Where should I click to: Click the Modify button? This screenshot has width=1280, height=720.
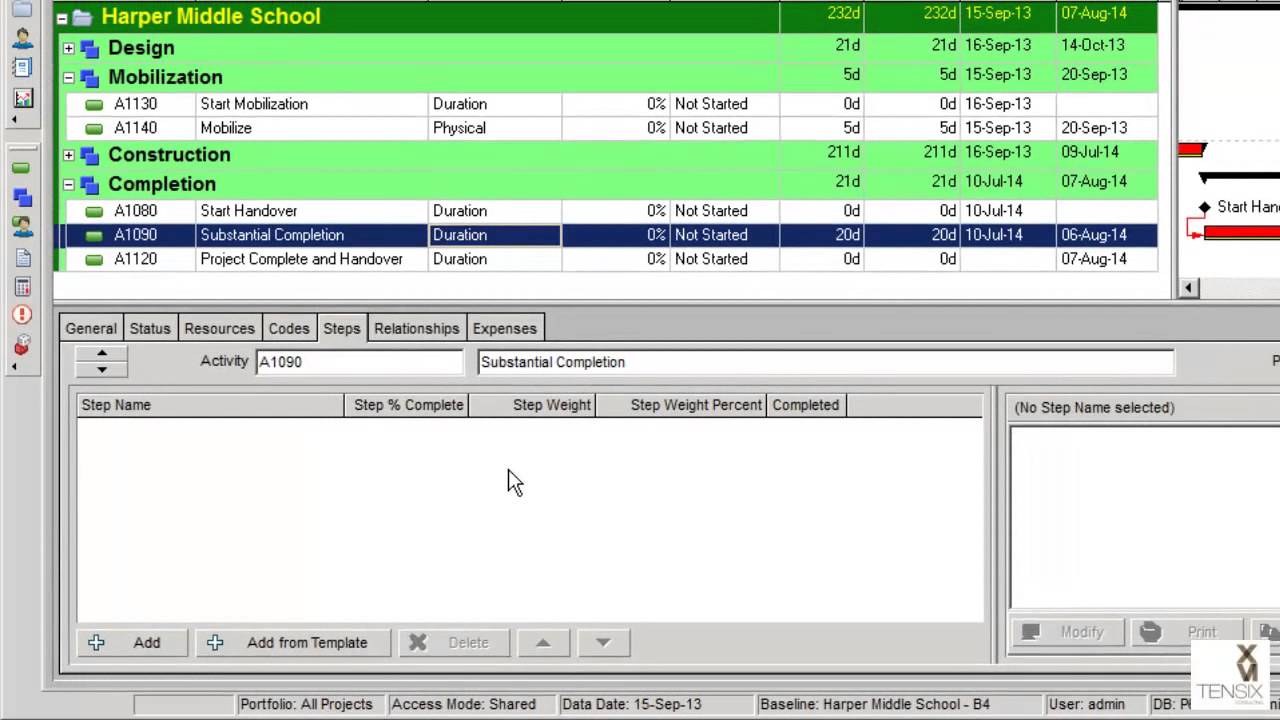pyautogui.click(x=1069, y=632)
